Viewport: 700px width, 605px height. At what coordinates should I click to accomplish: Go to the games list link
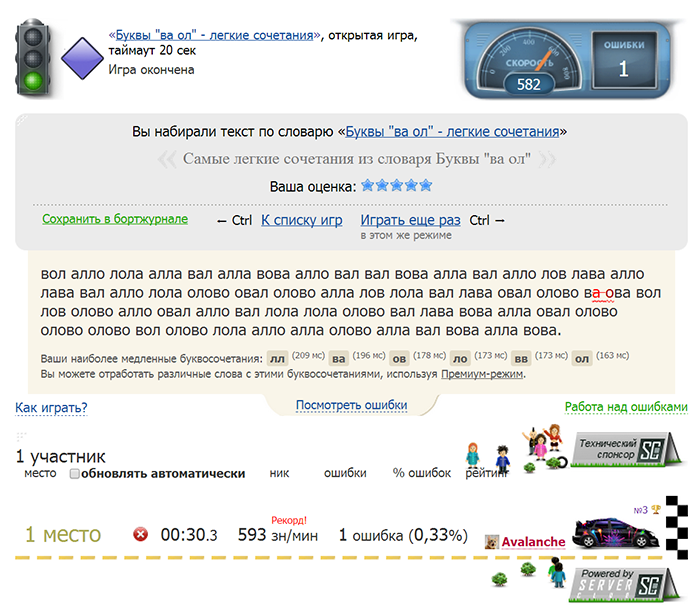(302, 220)
